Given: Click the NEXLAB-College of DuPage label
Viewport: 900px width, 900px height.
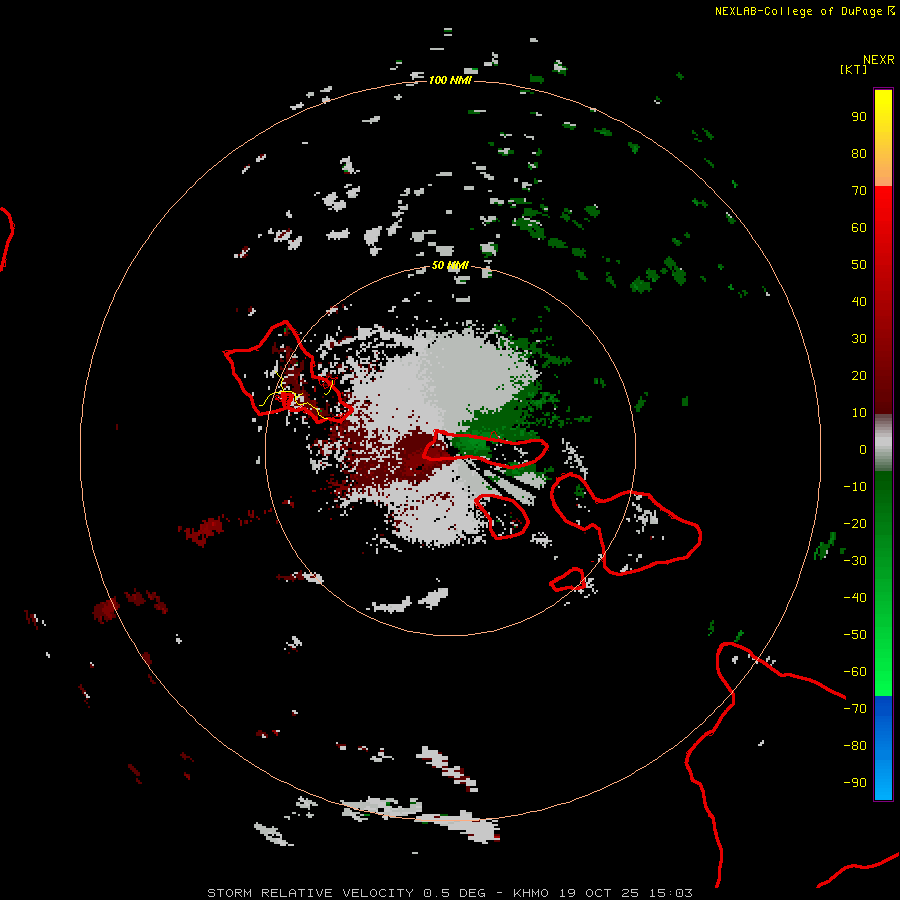Looking at the screenshot, I should (x=798, y=11).
